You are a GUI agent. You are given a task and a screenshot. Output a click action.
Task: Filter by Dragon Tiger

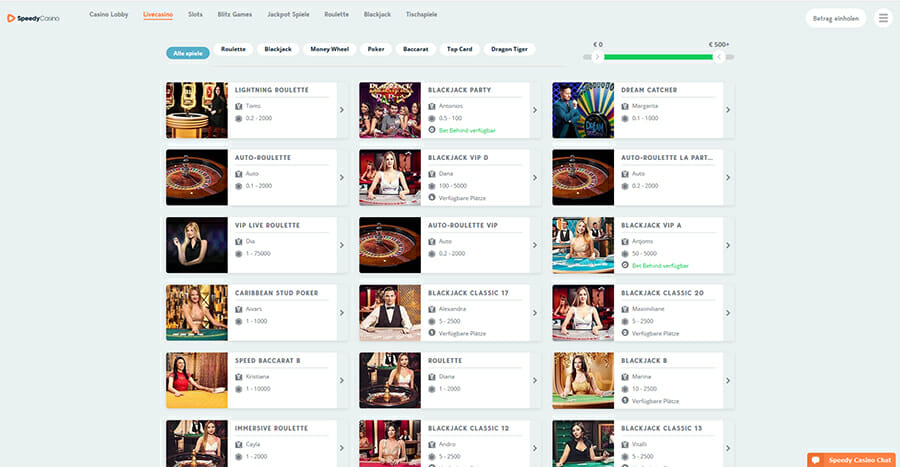(x=509, y=49)
